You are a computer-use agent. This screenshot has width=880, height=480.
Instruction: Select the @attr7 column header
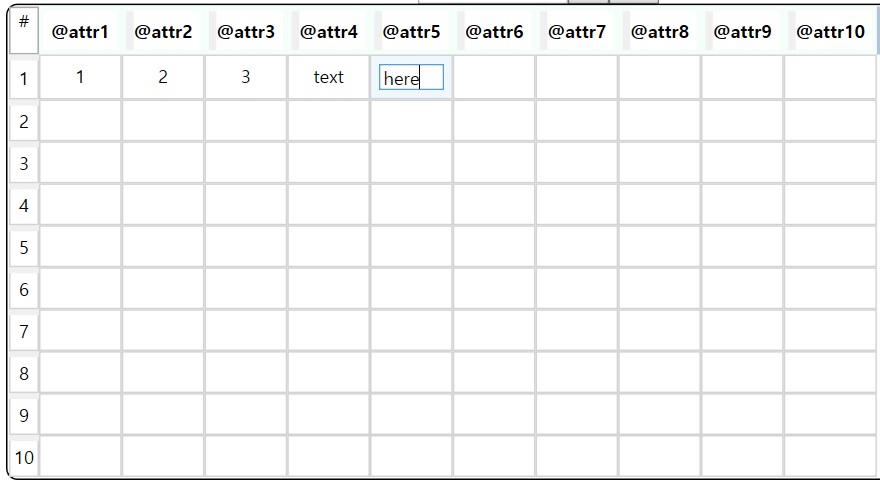click(577, 31)
